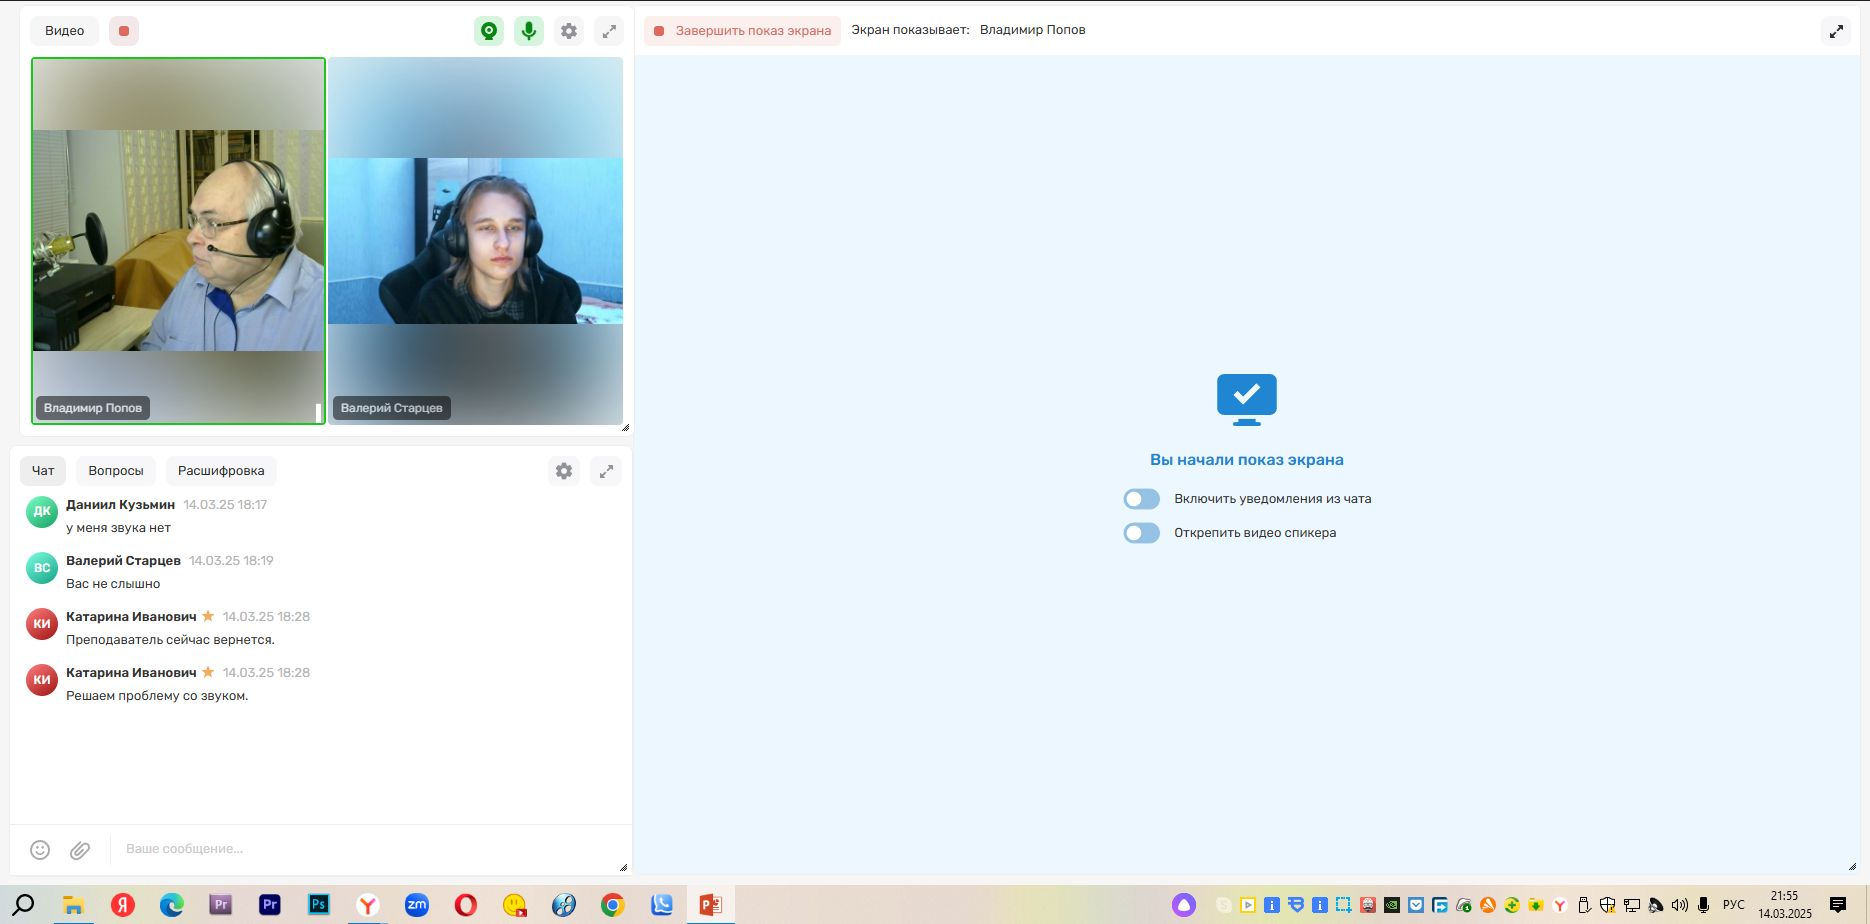Screen dimensions: 1870x924
Task: Click the message 'Вас не слышно'
Action: (x=113, y=584)
